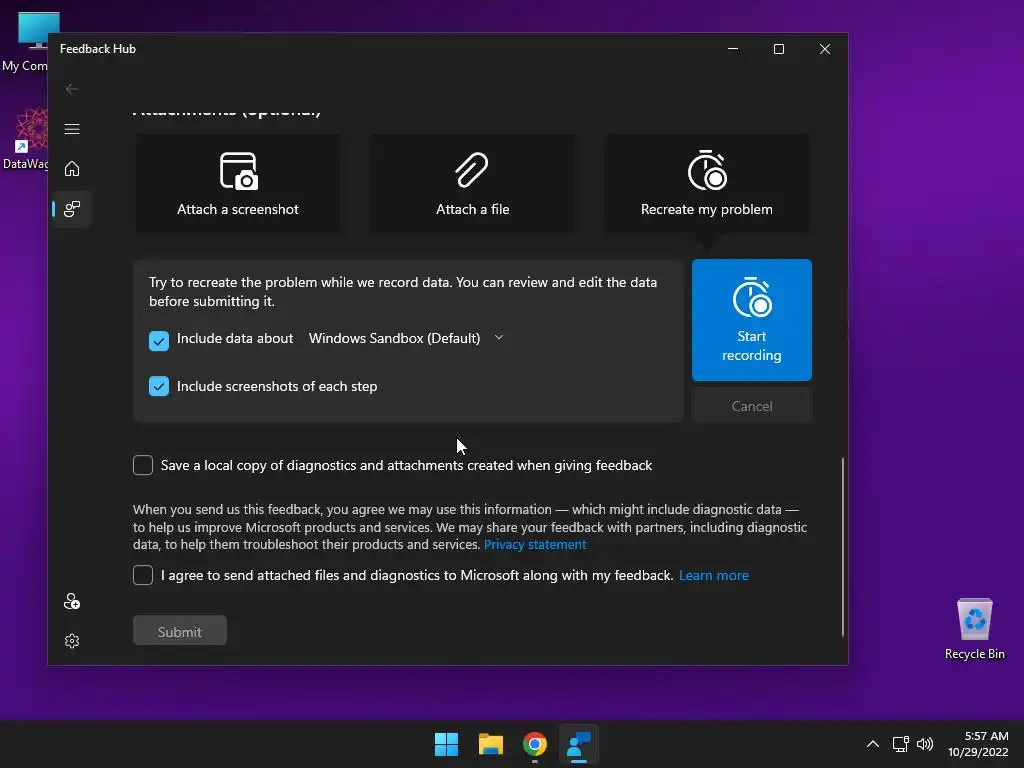Open the clock showing 5:57 AM

tap(978, 744)
